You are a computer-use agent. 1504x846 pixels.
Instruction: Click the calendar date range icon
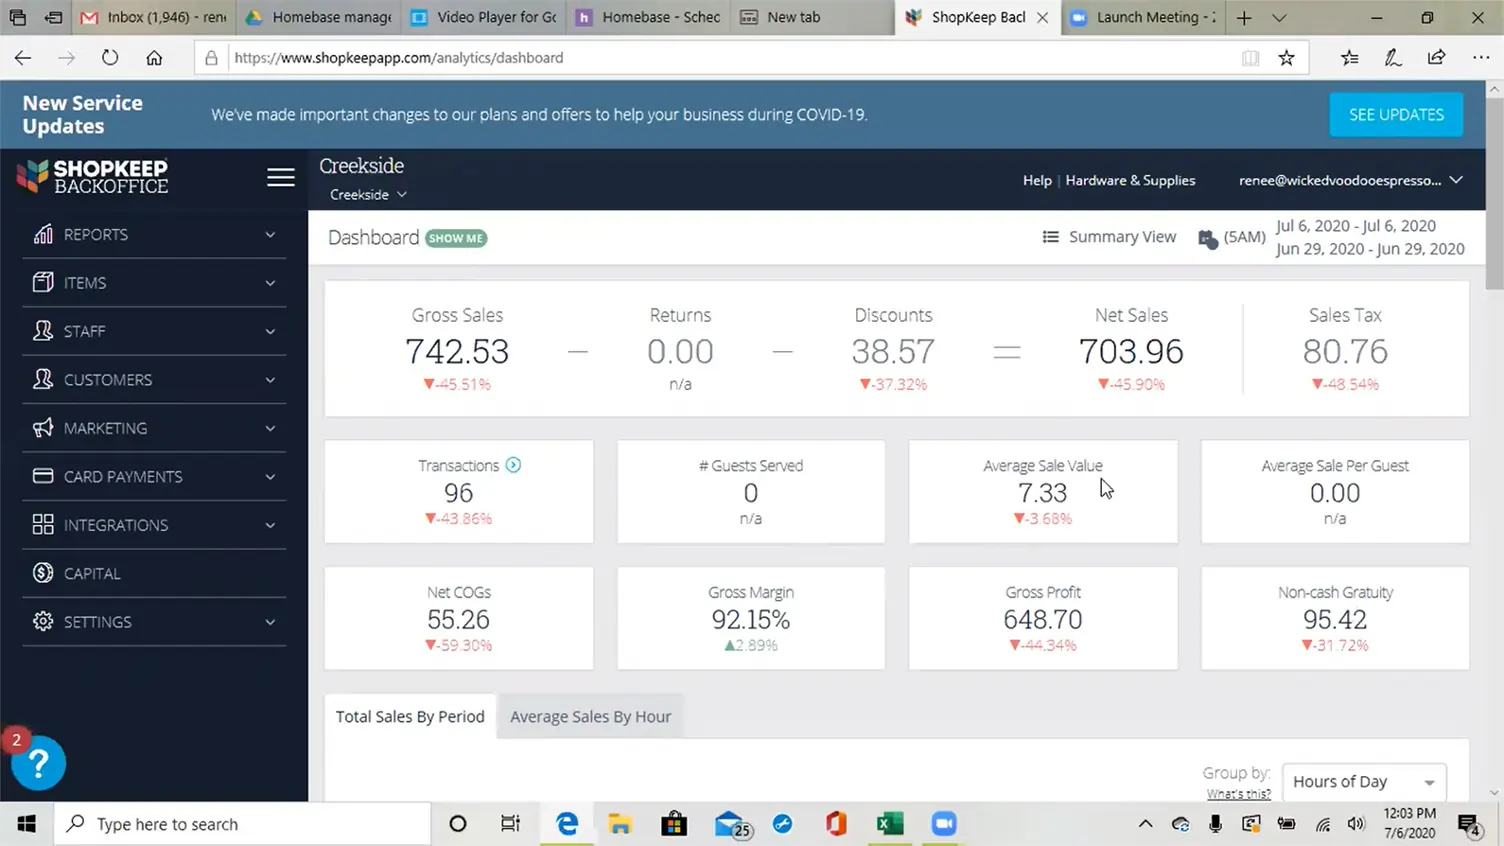click(x=1208, y=238)
